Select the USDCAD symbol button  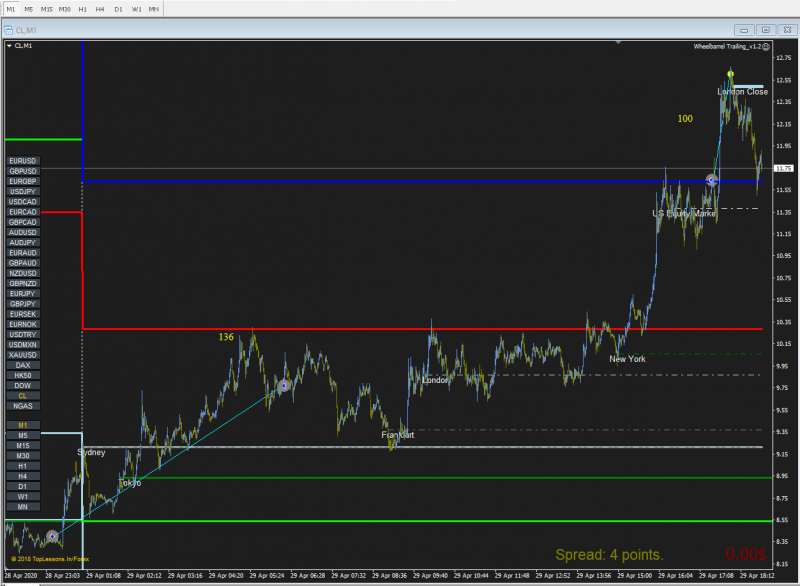tap(23, 202)
